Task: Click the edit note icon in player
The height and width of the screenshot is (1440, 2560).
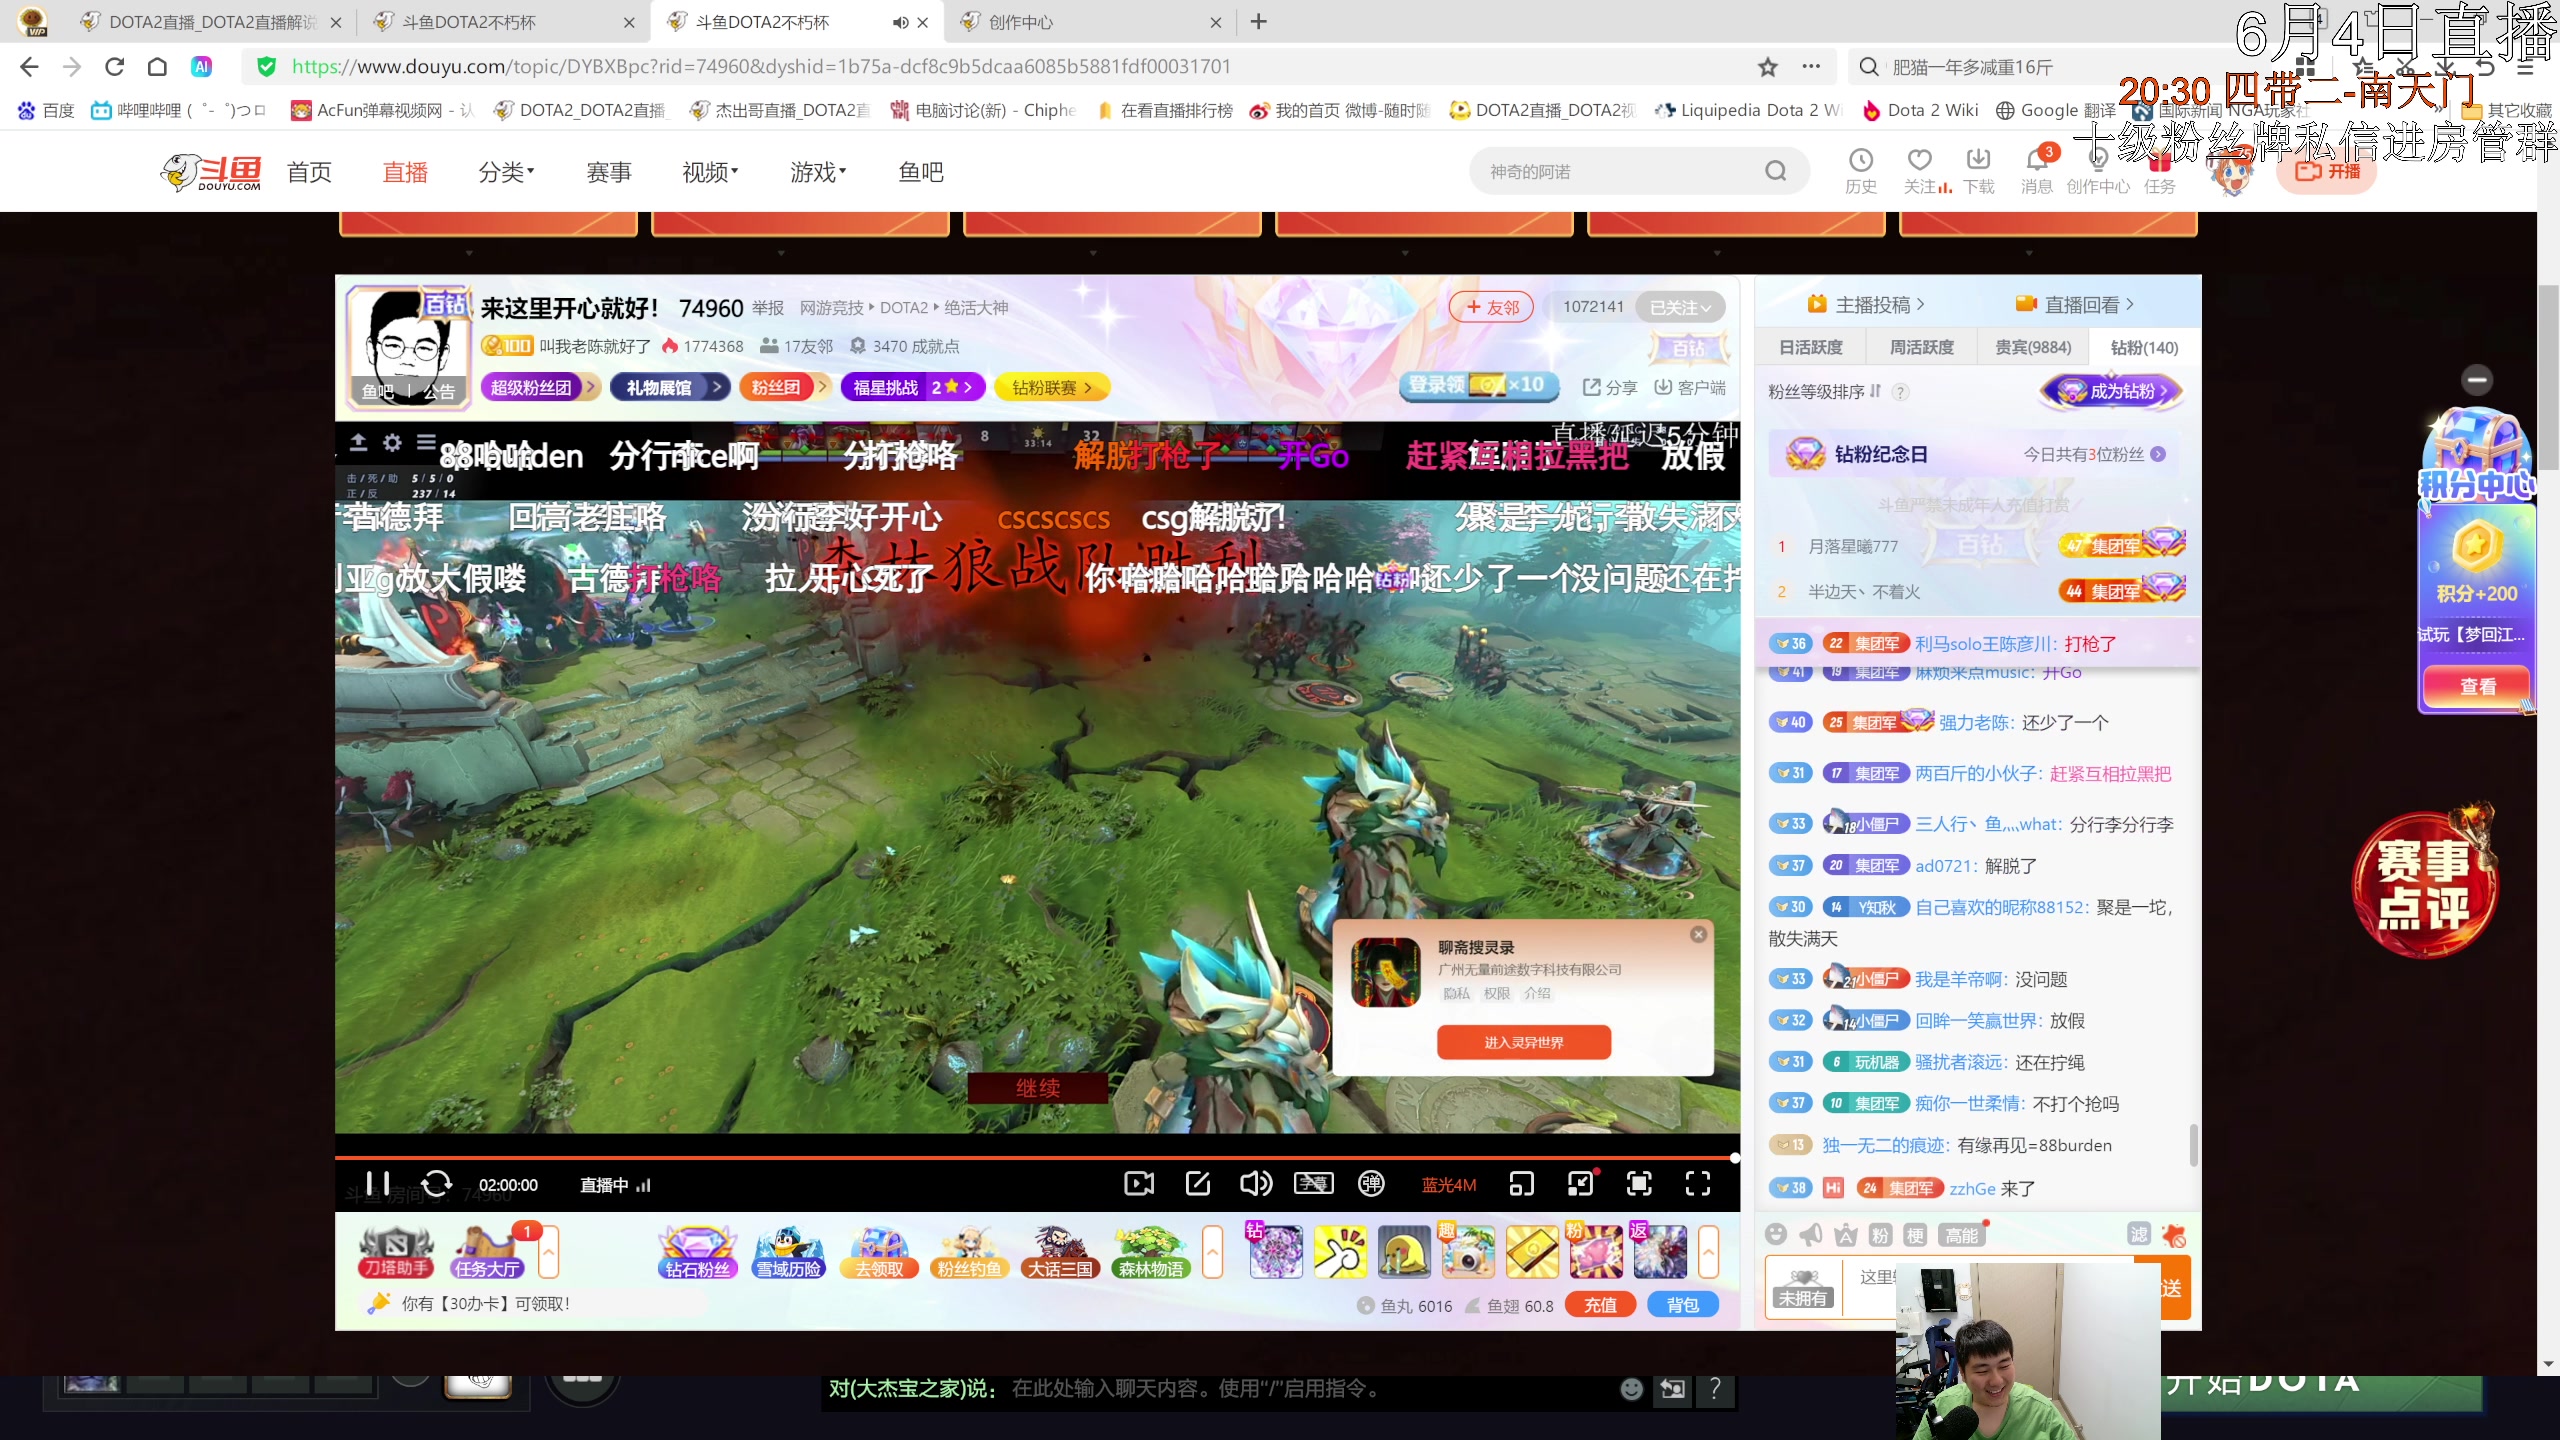Action: pyautogui.click(x=1197, y=1184)
